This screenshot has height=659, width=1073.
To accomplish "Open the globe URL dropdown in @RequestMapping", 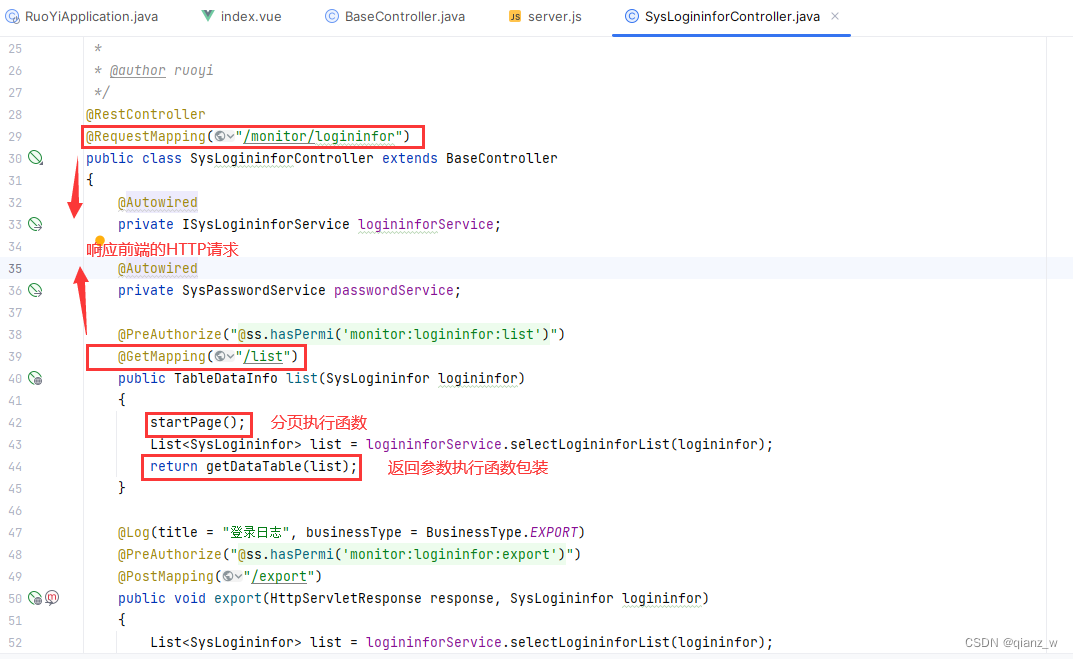I will [224, 136].
